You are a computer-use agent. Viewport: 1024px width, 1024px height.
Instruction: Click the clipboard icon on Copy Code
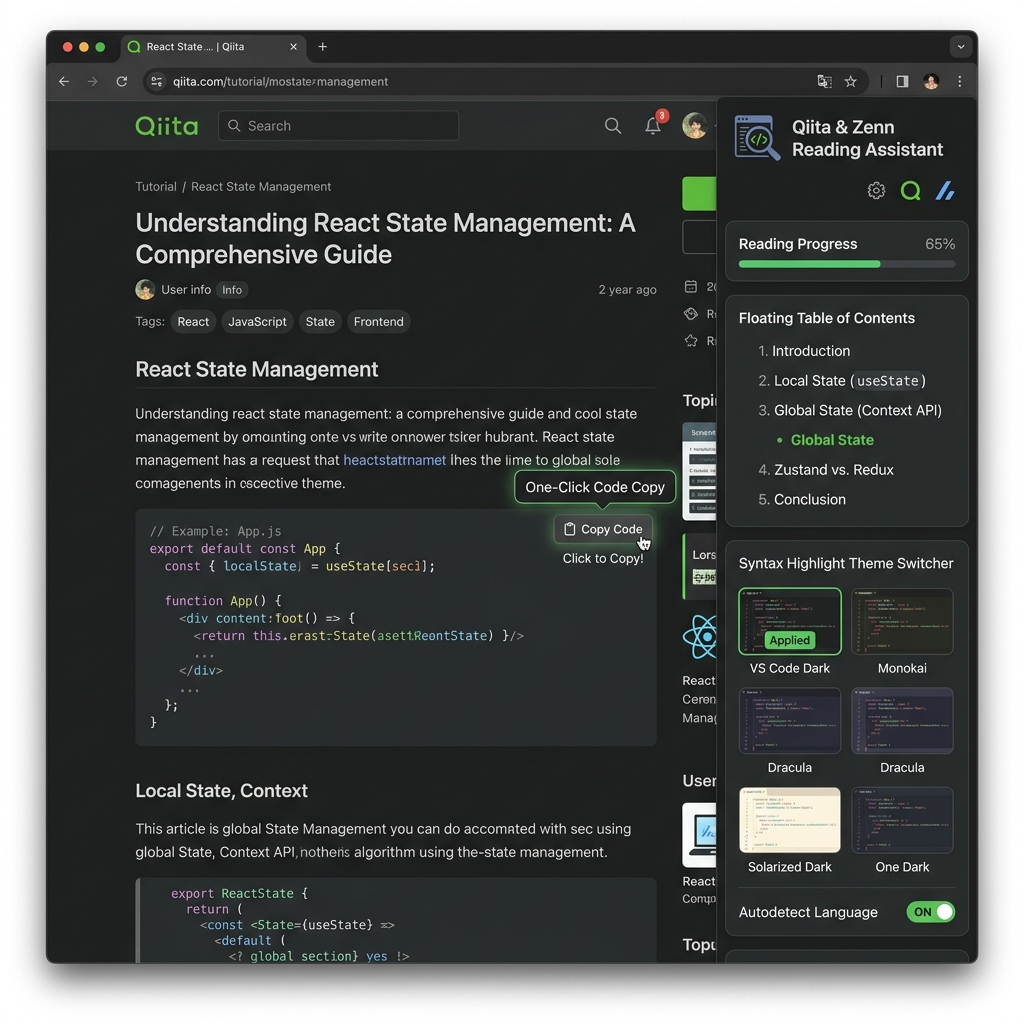click(x=569, y=530)
